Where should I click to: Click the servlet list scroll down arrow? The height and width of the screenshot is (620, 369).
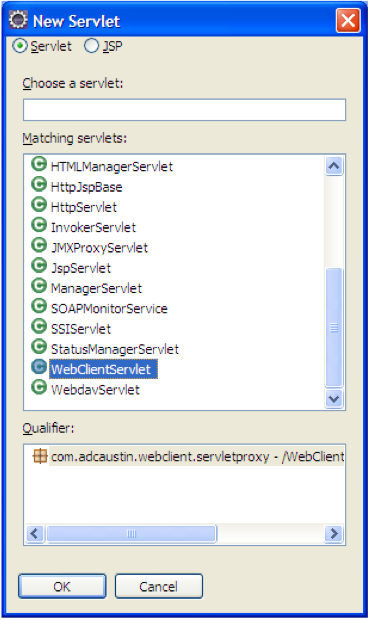[x=334, y=399]
